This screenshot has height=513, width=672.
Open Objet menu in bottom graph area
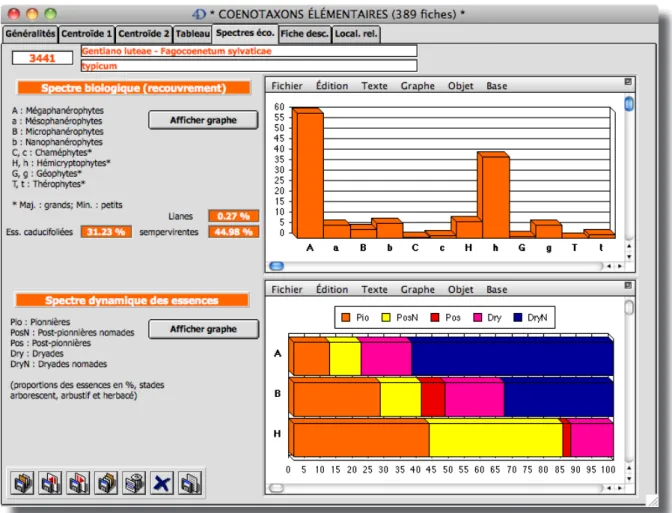(461, 289)
